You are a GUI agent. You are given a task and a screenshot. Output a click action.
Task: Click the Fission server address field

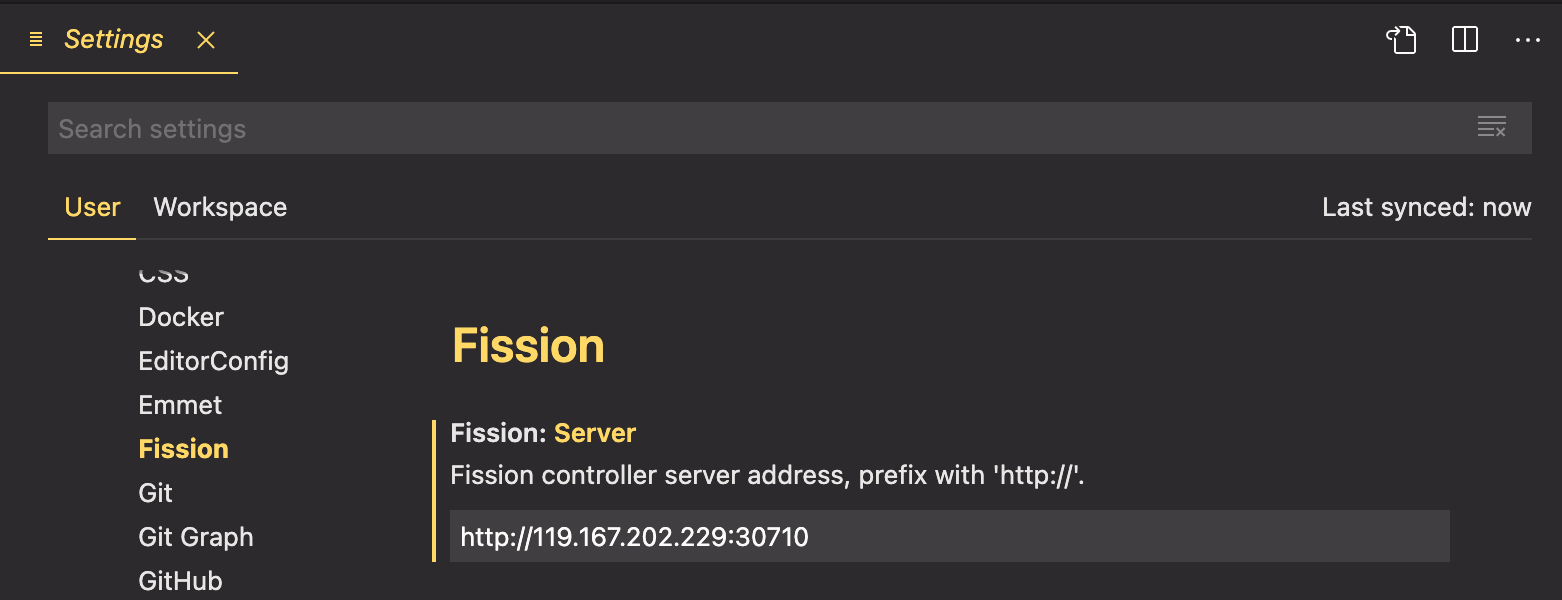coord(948,537)
